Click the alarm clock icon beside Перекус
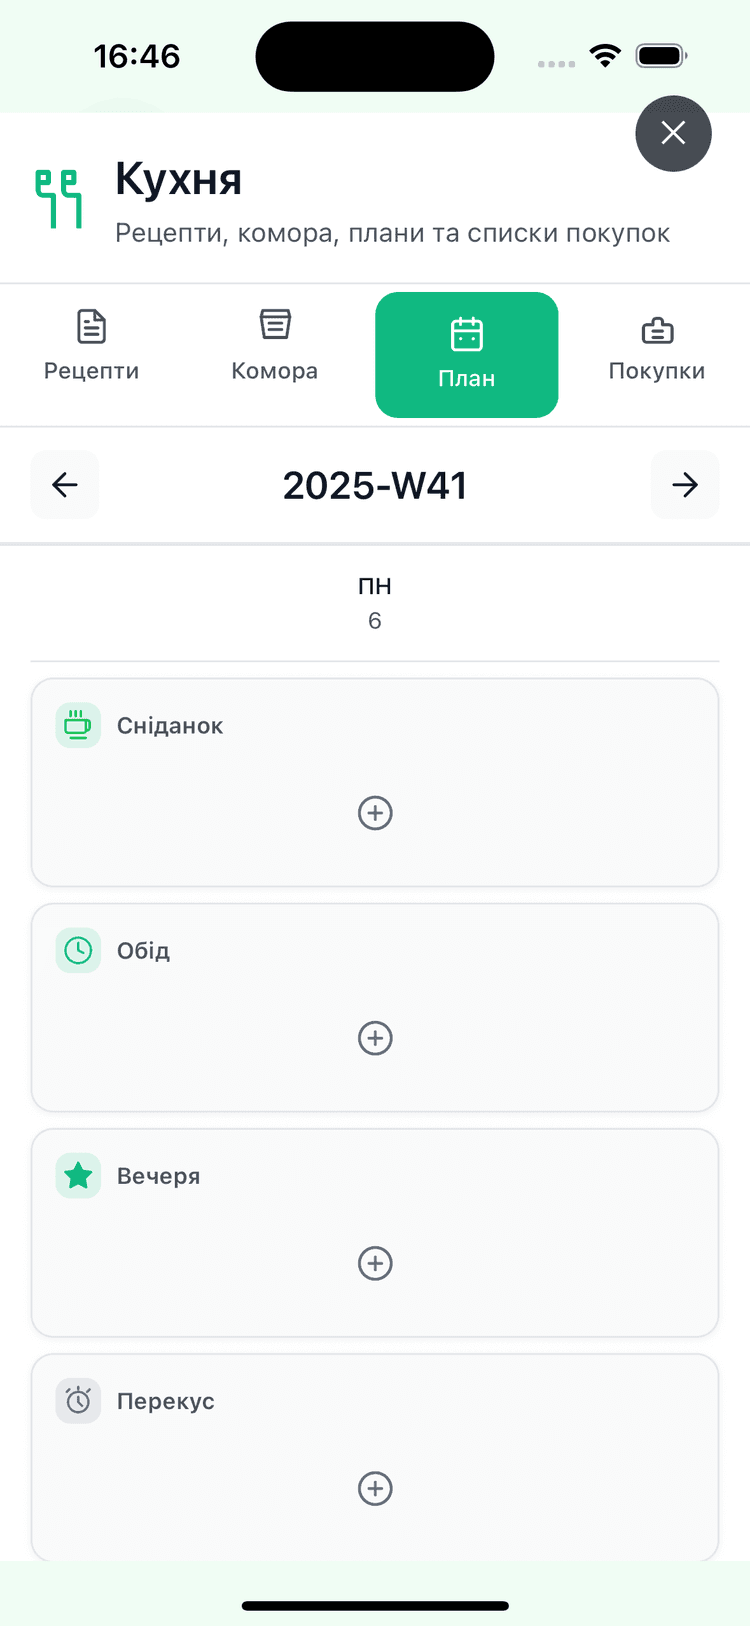 [x=78, y=1400]
